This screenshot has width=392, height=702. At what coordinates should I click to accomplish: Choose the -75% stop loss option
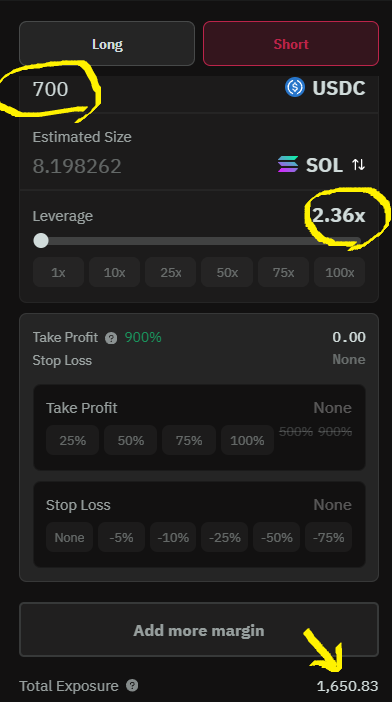pos(328,537)
